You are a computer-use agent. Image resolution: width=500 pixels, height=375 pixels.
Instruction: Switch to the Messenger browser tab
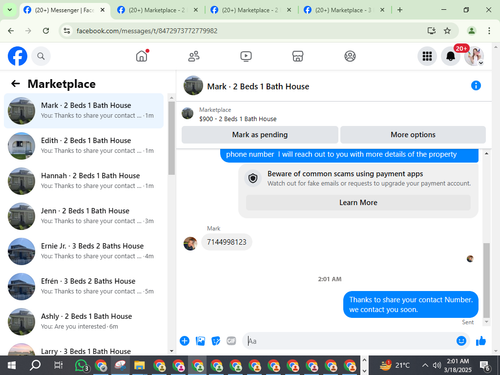[x=64, y=10]
